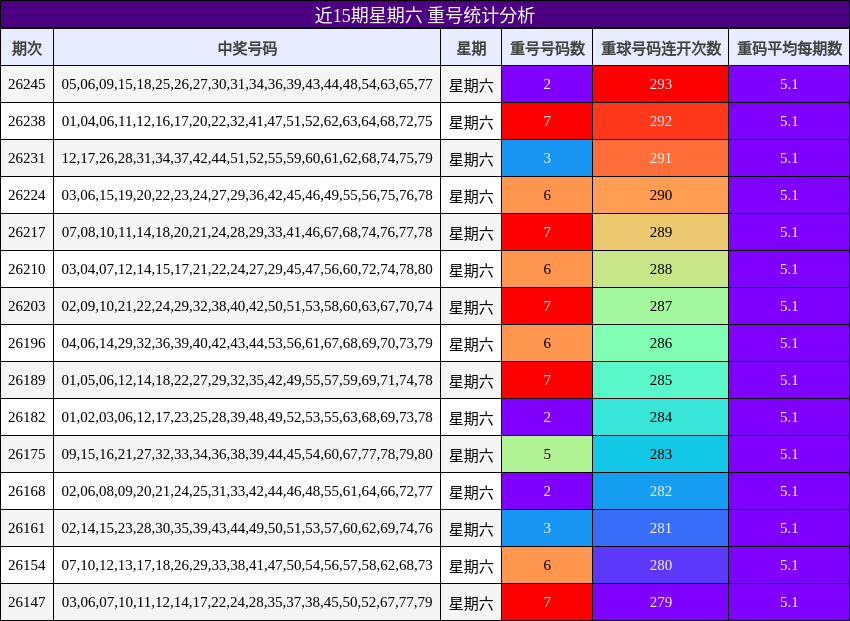This screenshot has height=621, width=850.
Task: Click the tan cell showing 289
Action: click(x=660, y=232)
